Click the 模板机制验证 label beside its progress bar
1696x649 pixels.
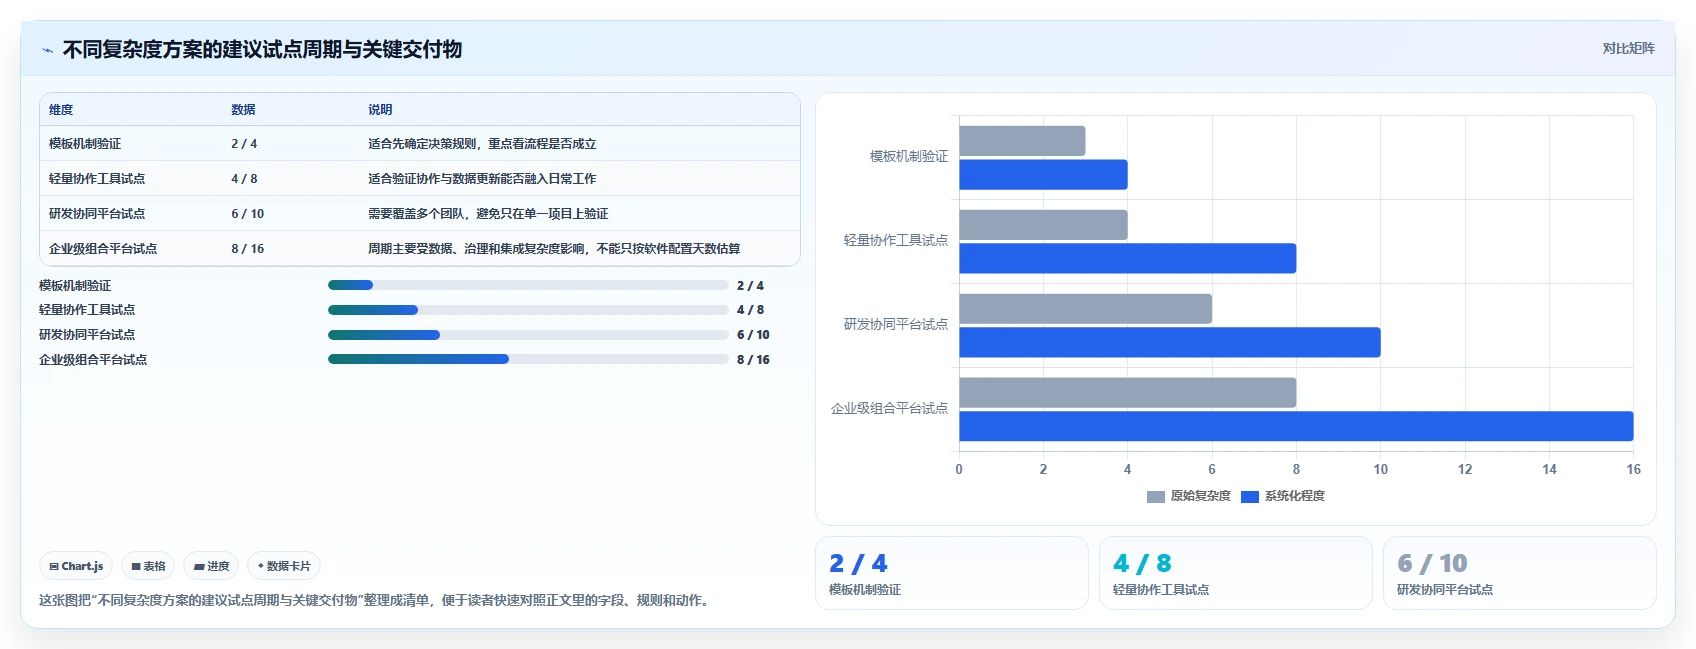75,286
